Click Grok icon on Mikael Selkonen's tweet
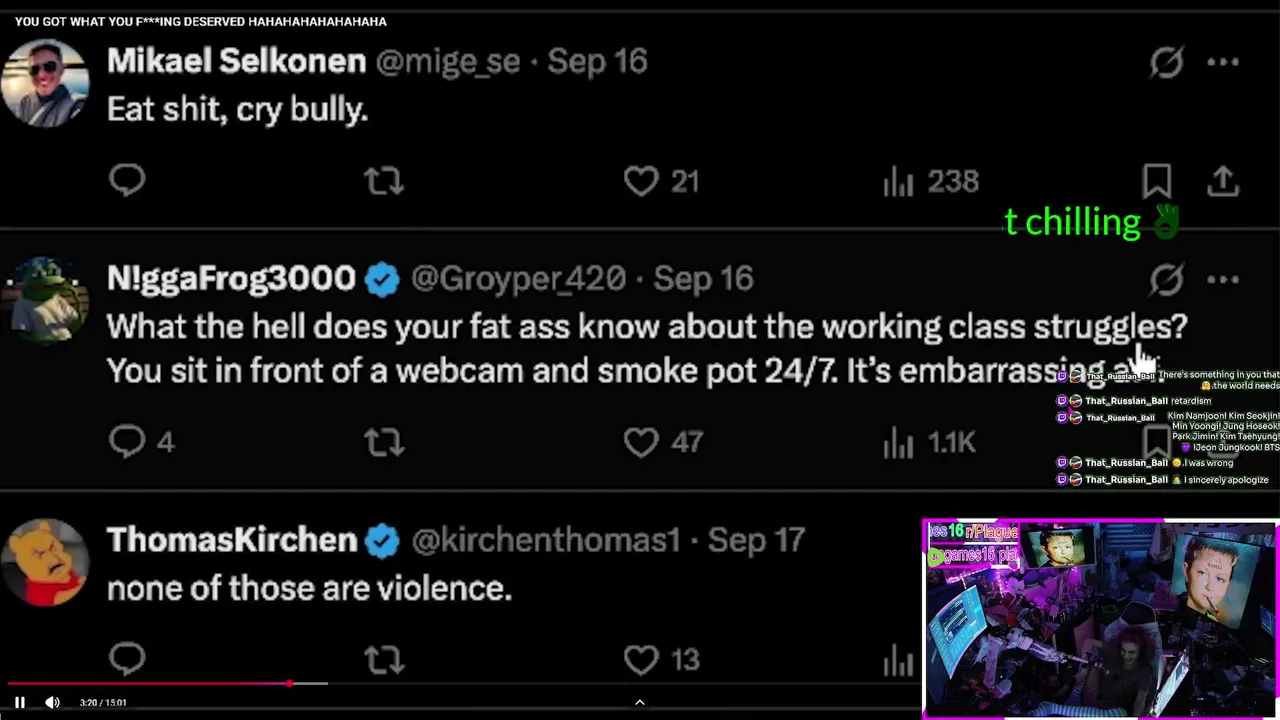Image resolution: width=1280 pixels, height=720 pixels. (1166, 62)
